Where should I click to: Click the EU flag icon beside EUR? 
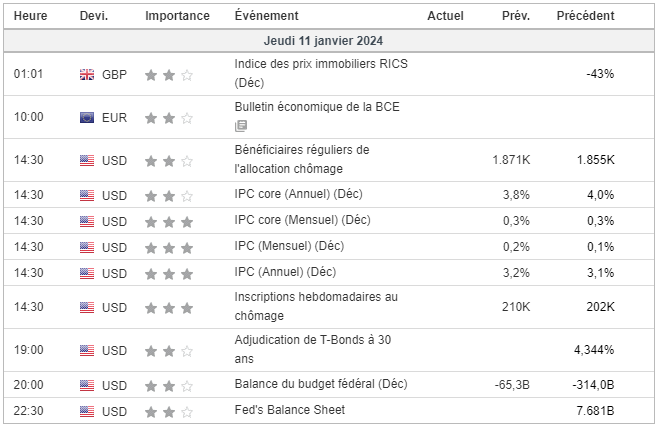[87, 117]
